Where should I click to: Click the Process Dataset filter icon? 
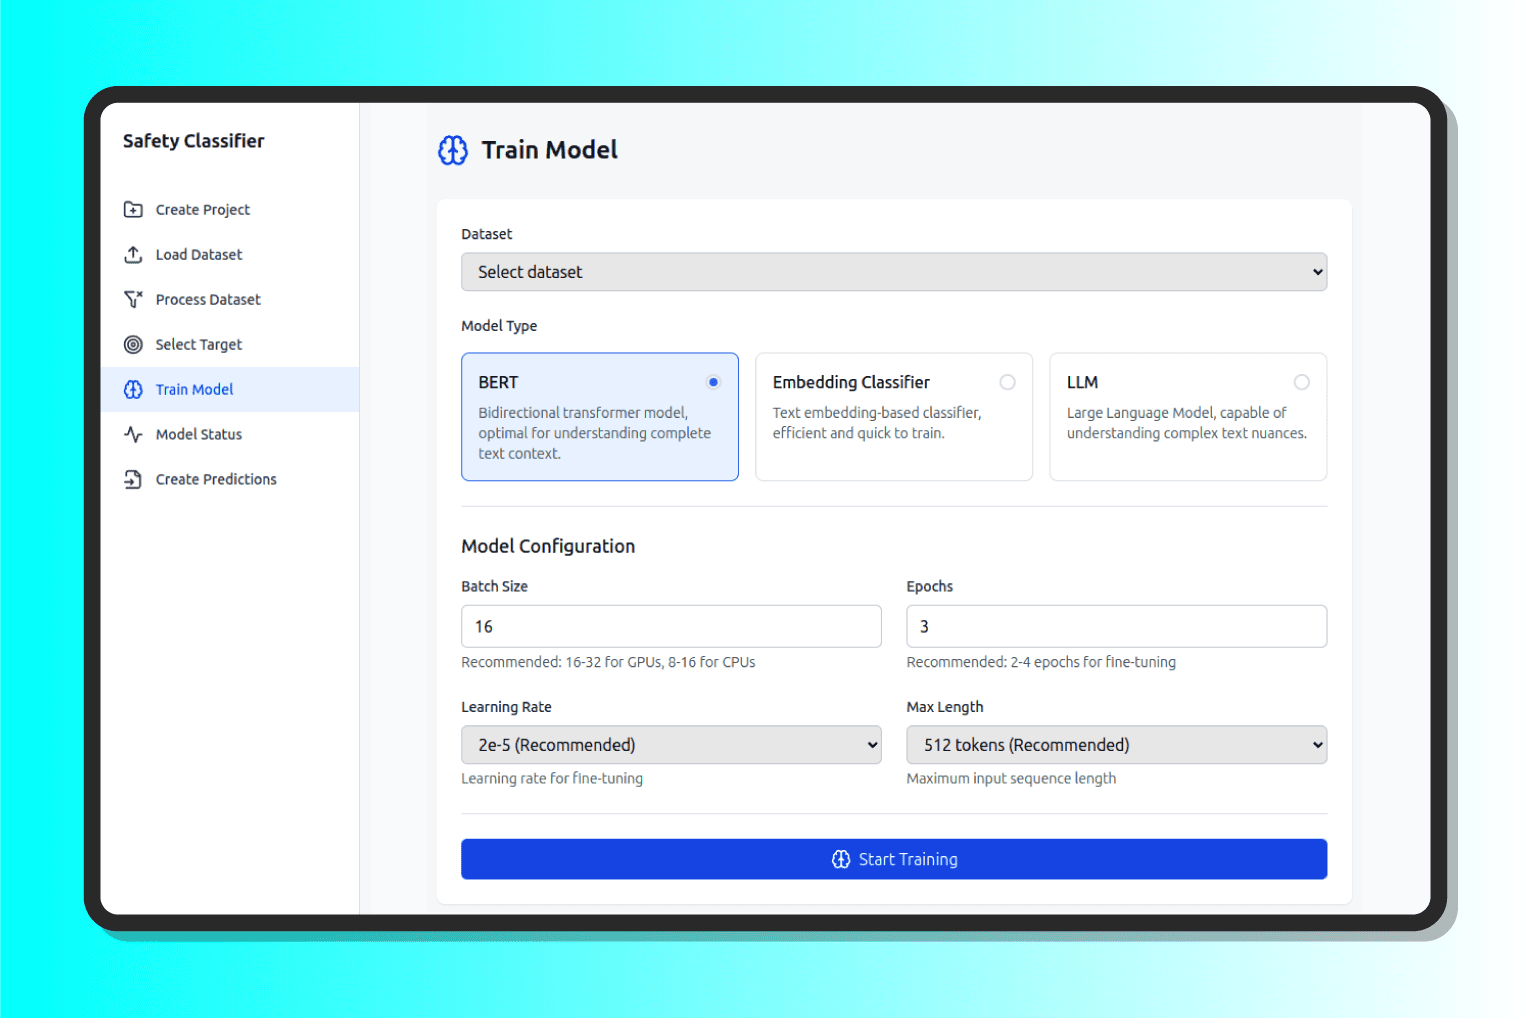pos(133,300)
